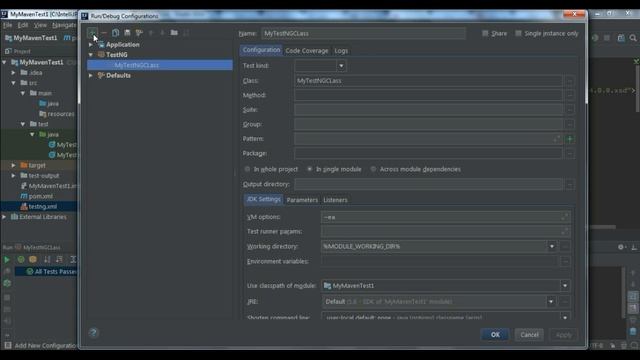Open JRE dropdown arrow
This screenshot has height=360, width=640.
coord(551,302)
